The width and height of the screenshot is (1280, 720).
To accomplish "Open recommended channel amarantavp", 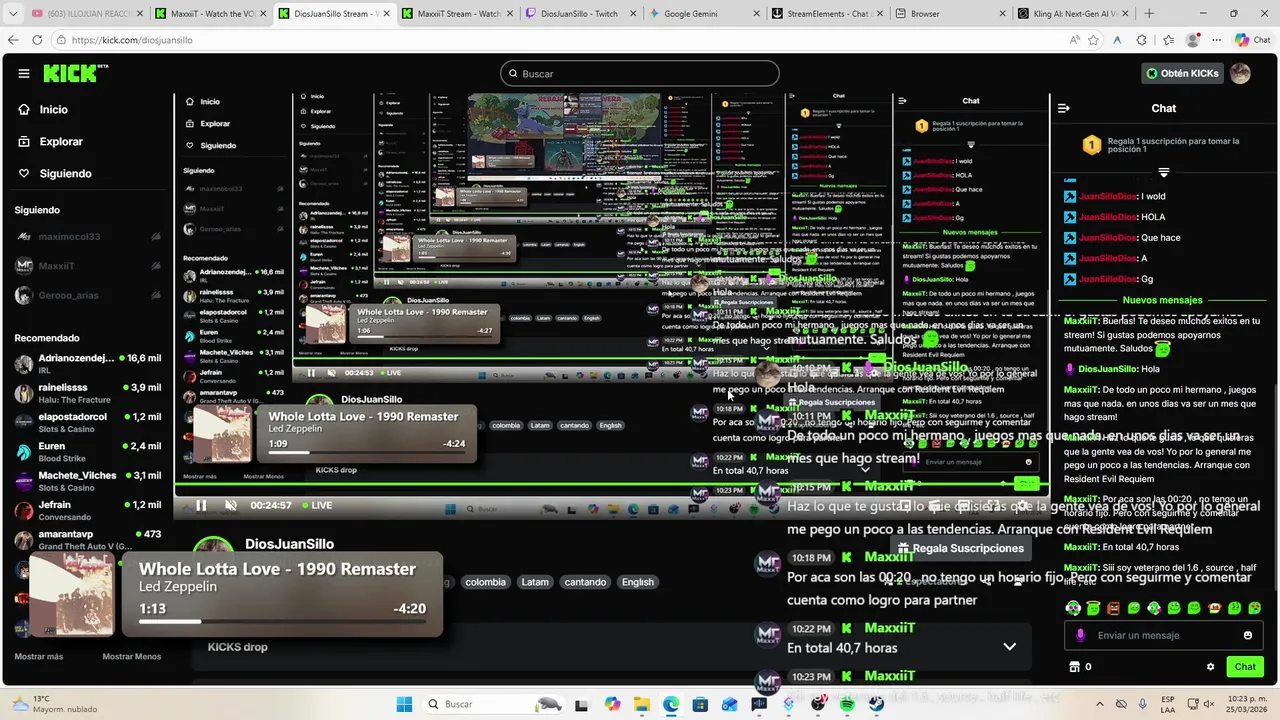I will pos(87,540).
